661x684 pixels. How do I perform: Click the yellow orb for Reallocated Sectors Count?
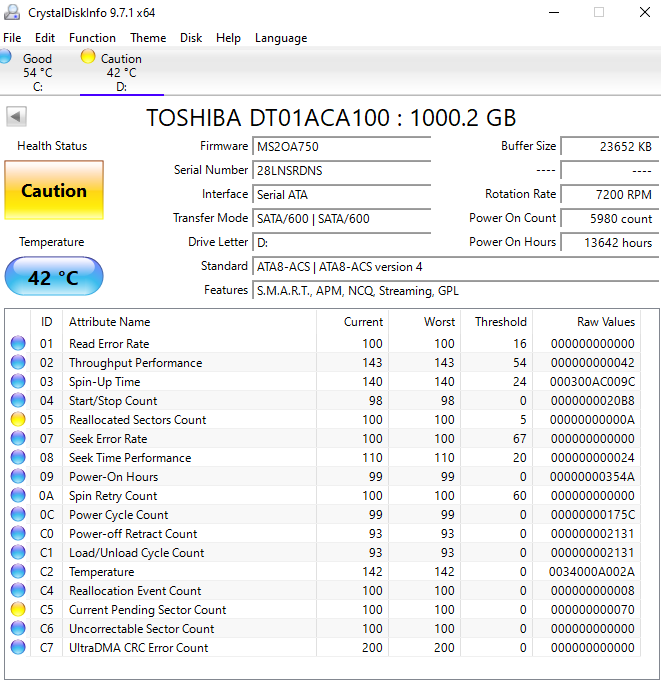pyautogui.click(x=18, y=419)
